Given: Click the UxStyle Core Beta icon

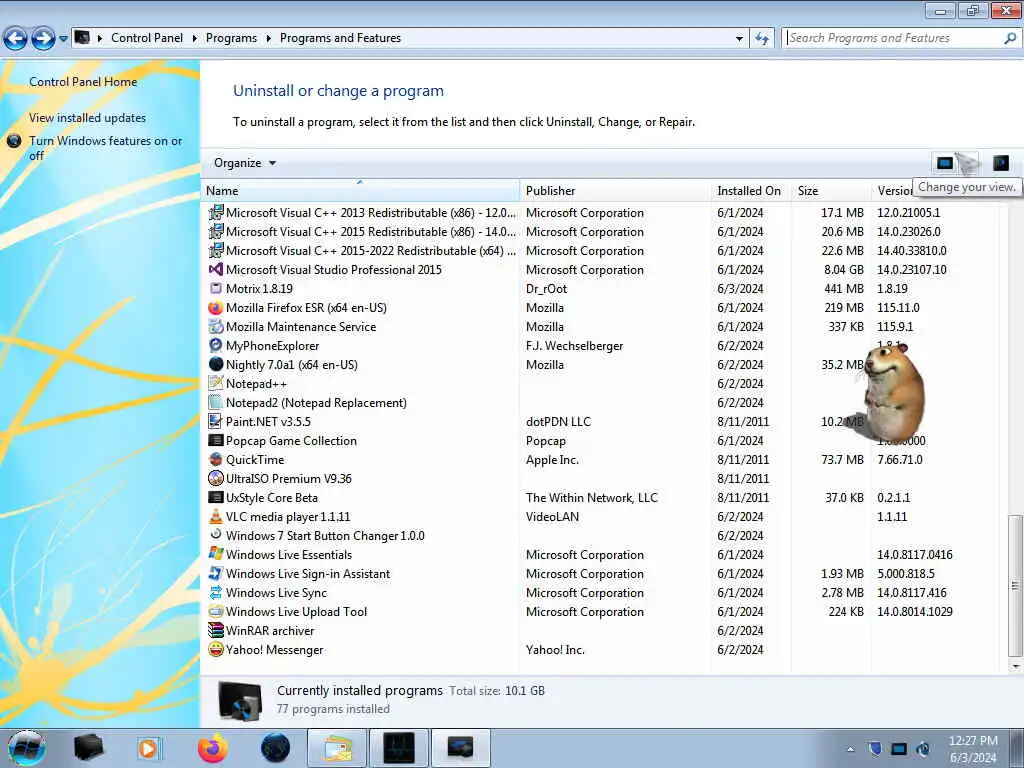Looking at the screenshot, I should (x=216, y=498).
